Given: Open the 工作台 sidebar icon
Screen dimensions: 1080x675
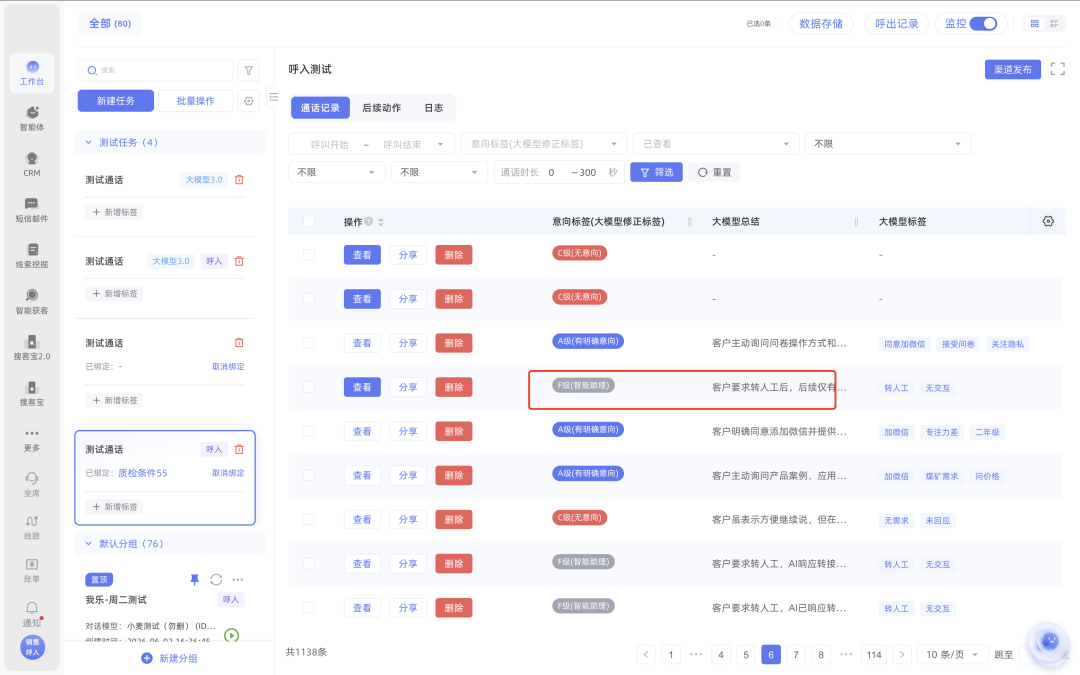Looking at the screenshot, I should click(x=32, y=72).
